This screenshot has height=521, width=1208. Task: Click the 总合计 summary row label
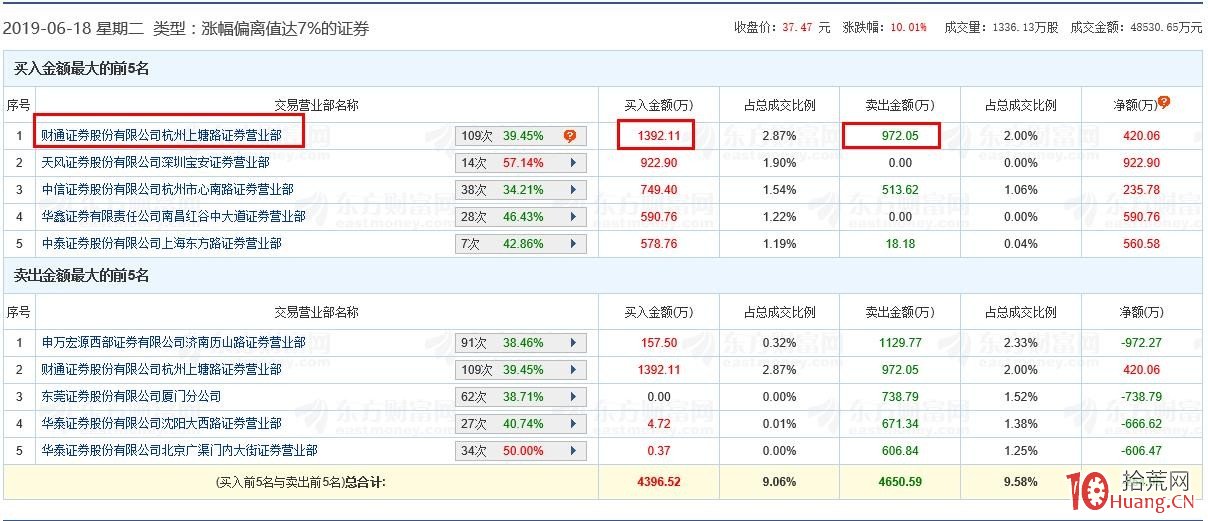[300, 482]
